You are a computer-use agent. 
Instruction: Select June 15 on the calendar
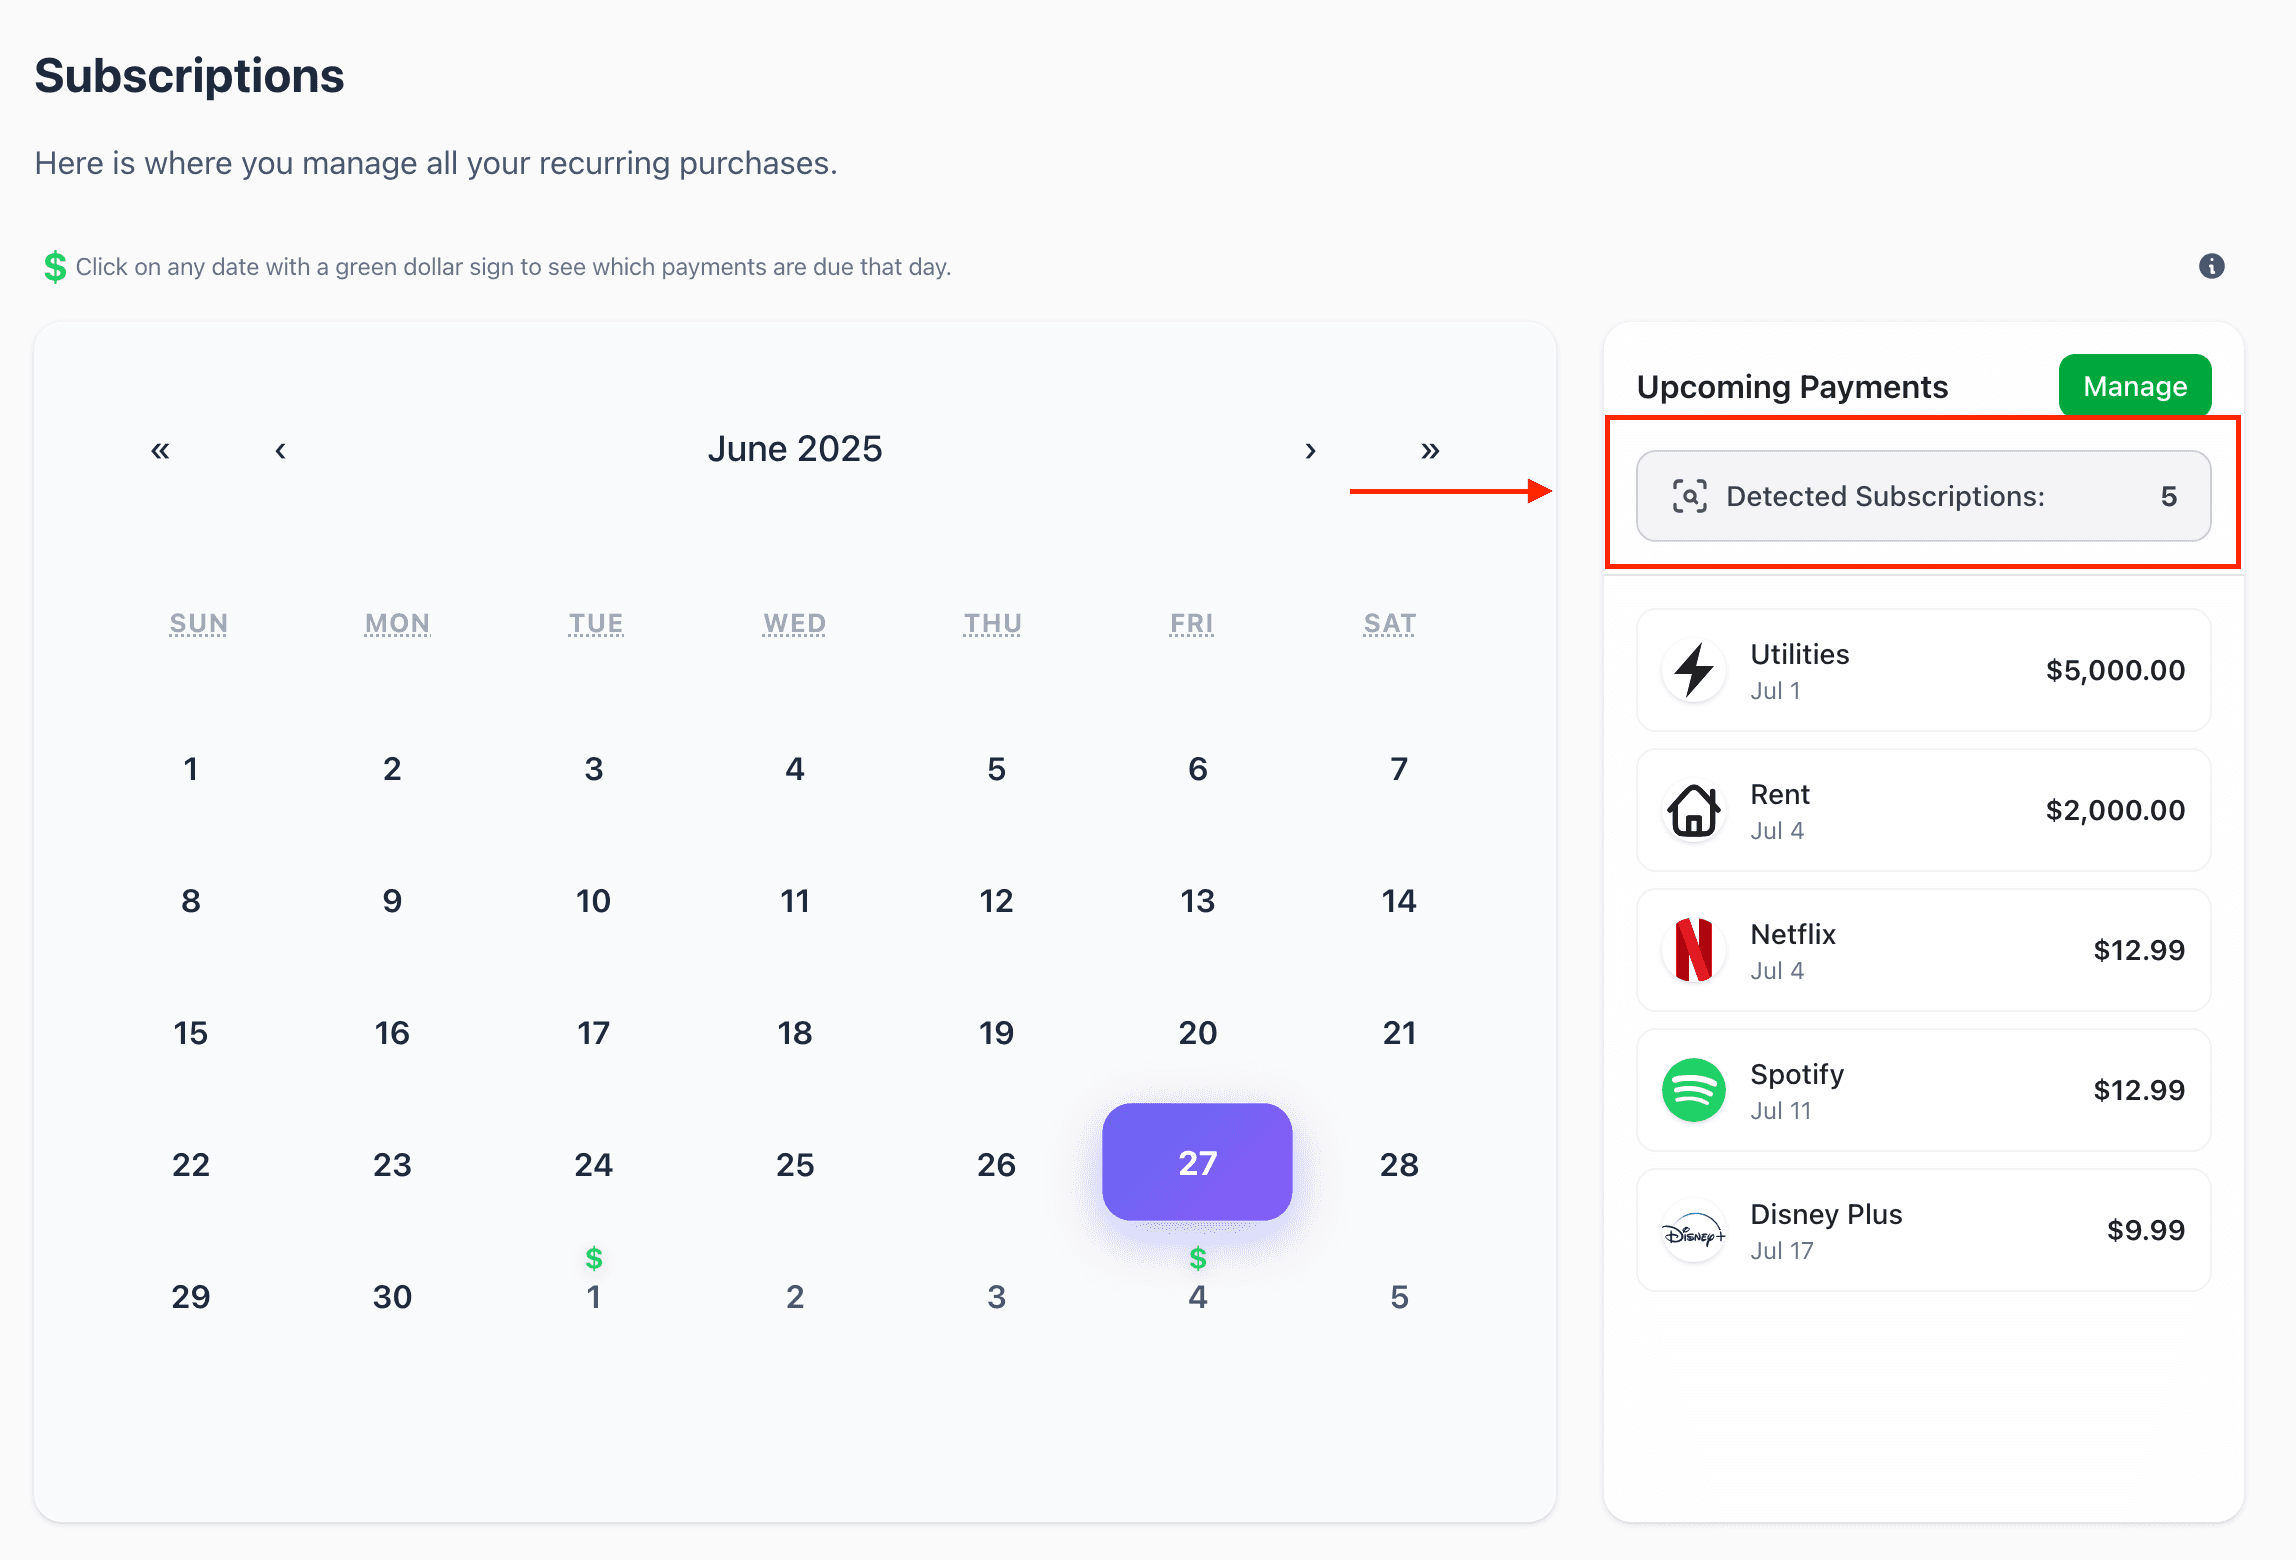191,1033
